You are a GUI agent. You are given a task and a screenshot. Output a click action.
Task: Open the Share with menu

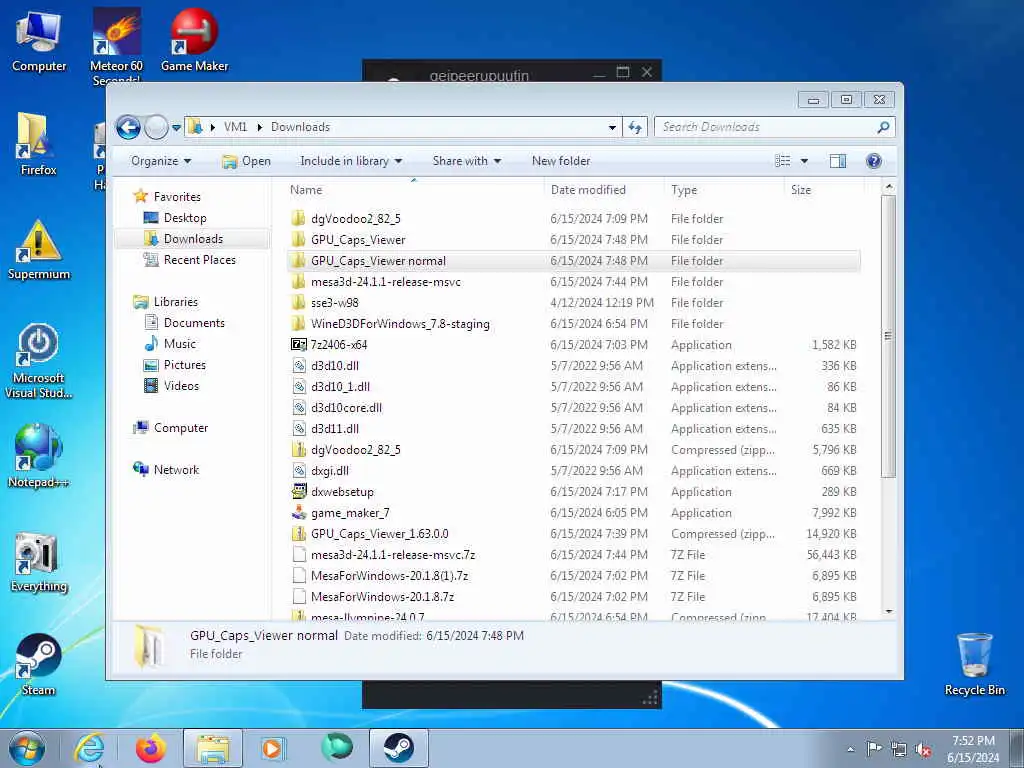point(466,161)
